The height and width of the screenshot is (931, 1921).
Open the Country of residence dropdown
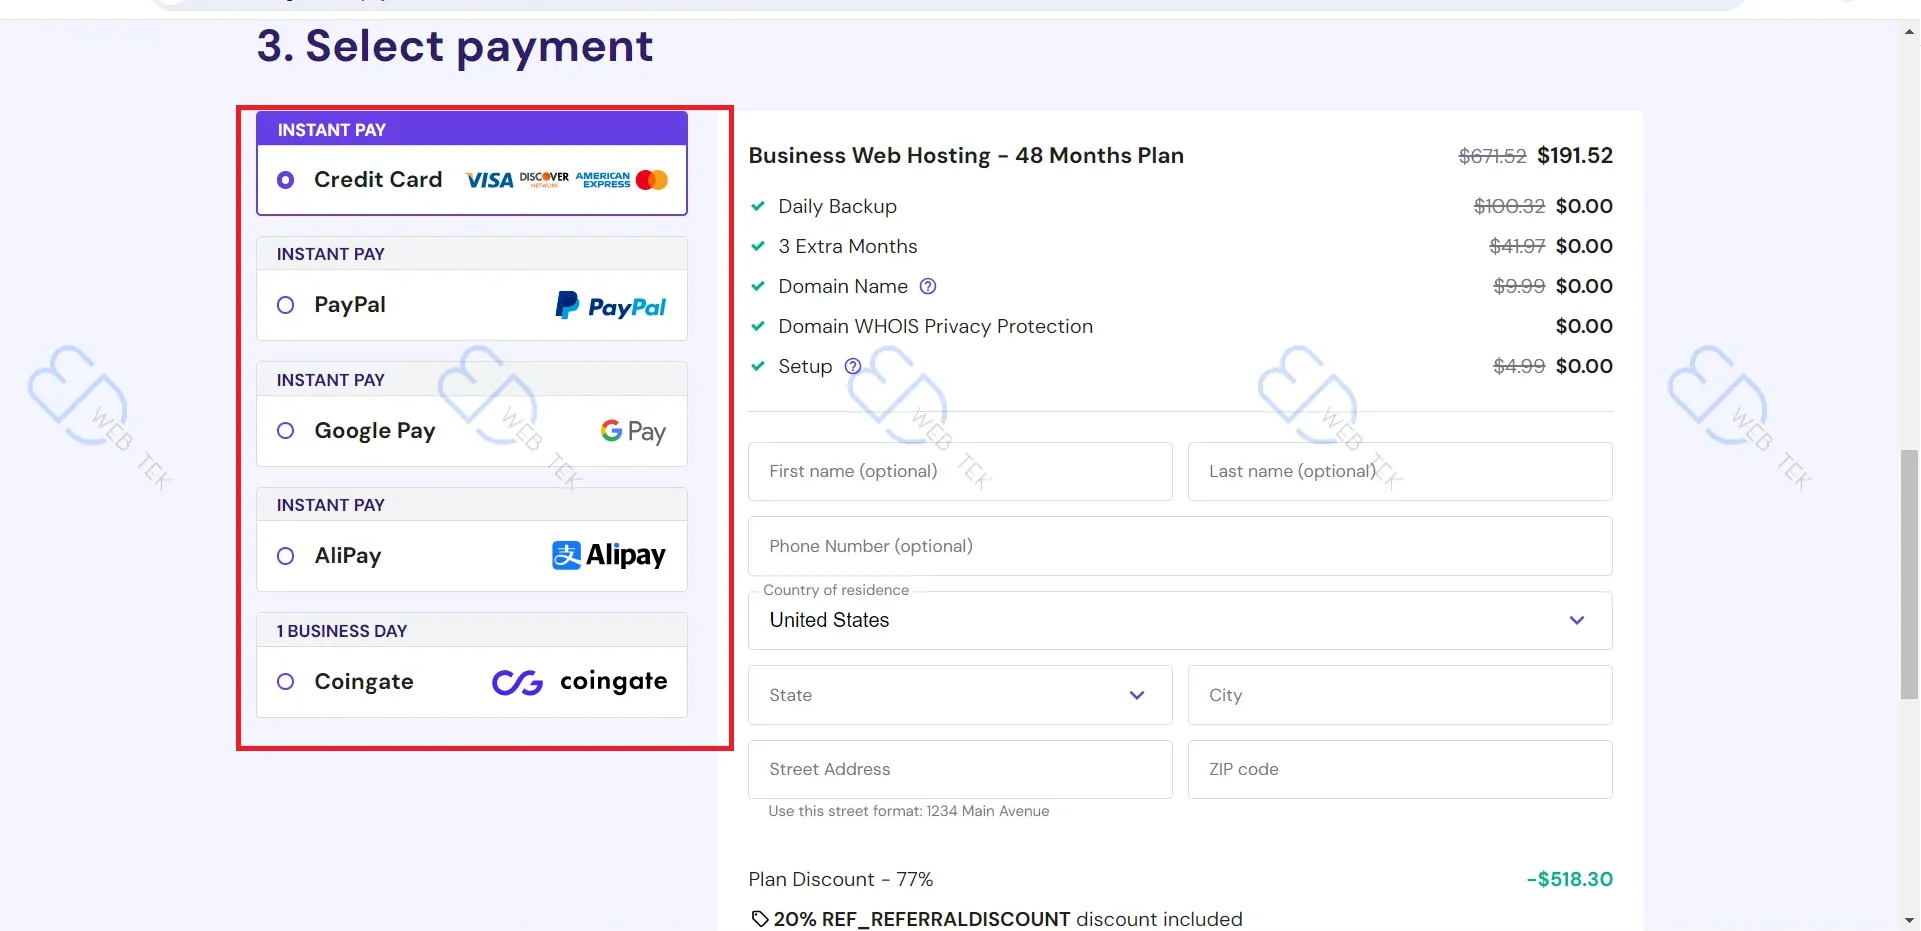pos(1180,620)
